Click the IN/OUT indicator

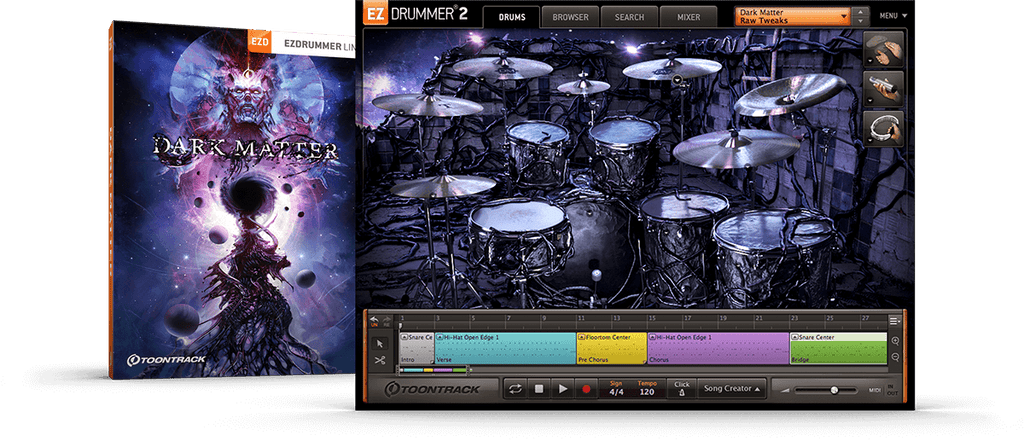(892, 390)
